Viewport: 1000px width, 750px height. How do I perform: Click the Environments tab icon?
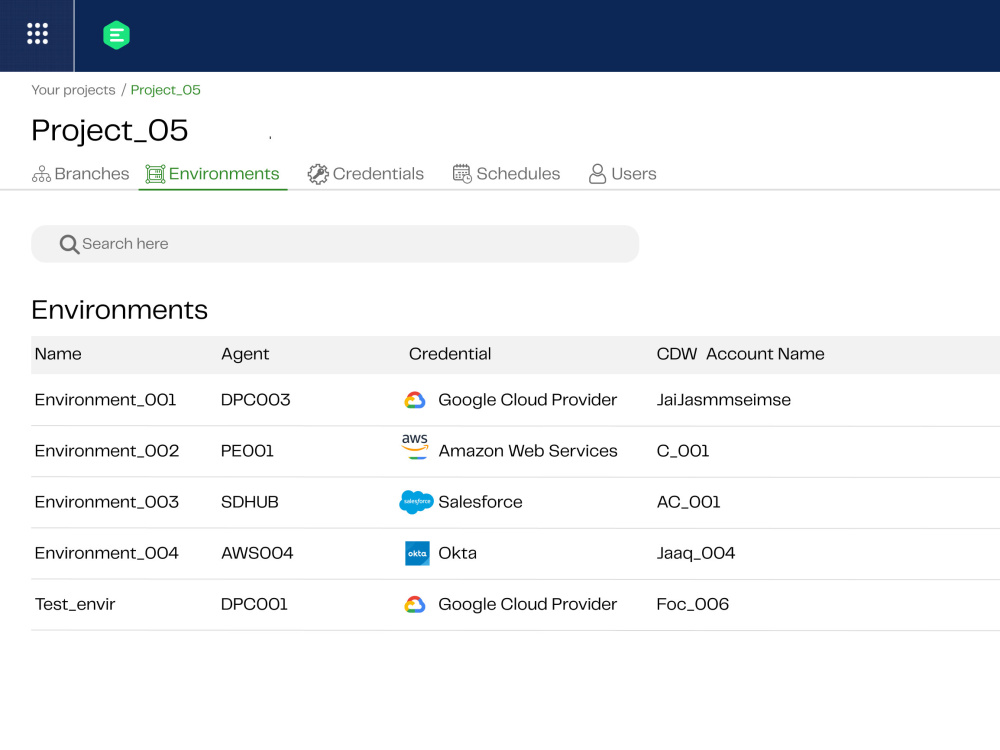pos(155,174)
